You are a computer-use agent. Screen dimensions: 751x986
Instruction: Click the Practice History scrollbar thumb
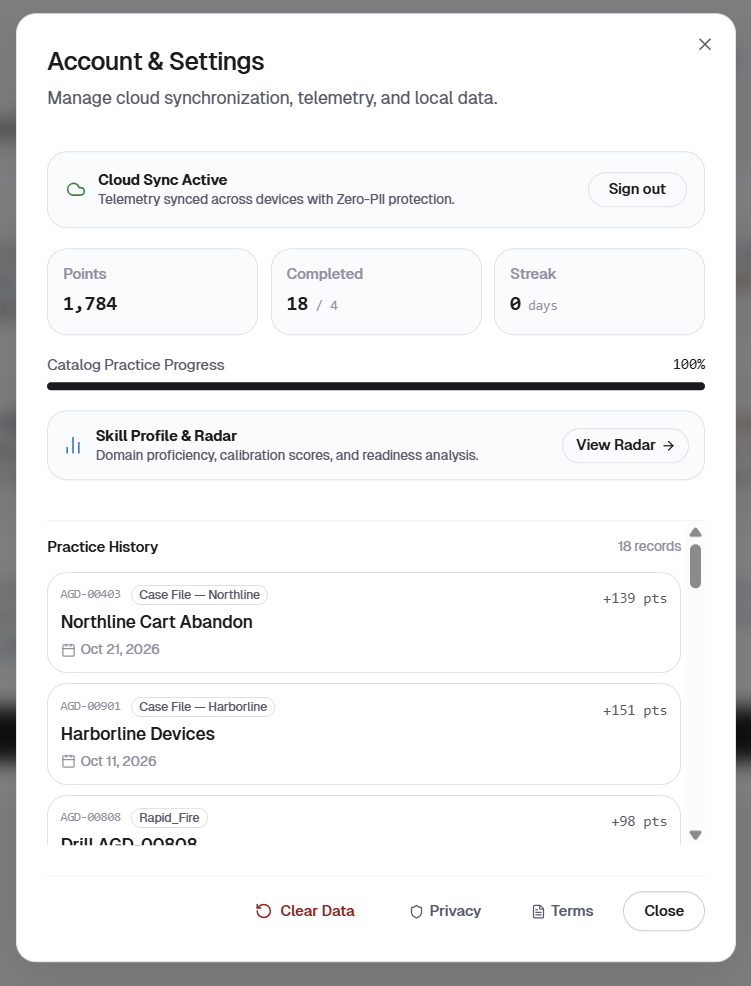point(695,566)
